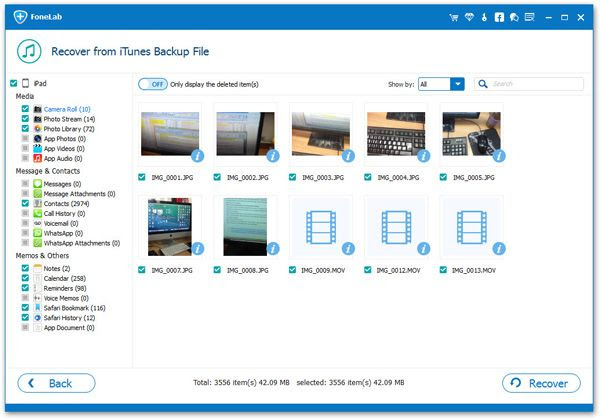Click the Safari Bookmark icon
This screenshot has height=419, width=600.
[x=38, y=308]
